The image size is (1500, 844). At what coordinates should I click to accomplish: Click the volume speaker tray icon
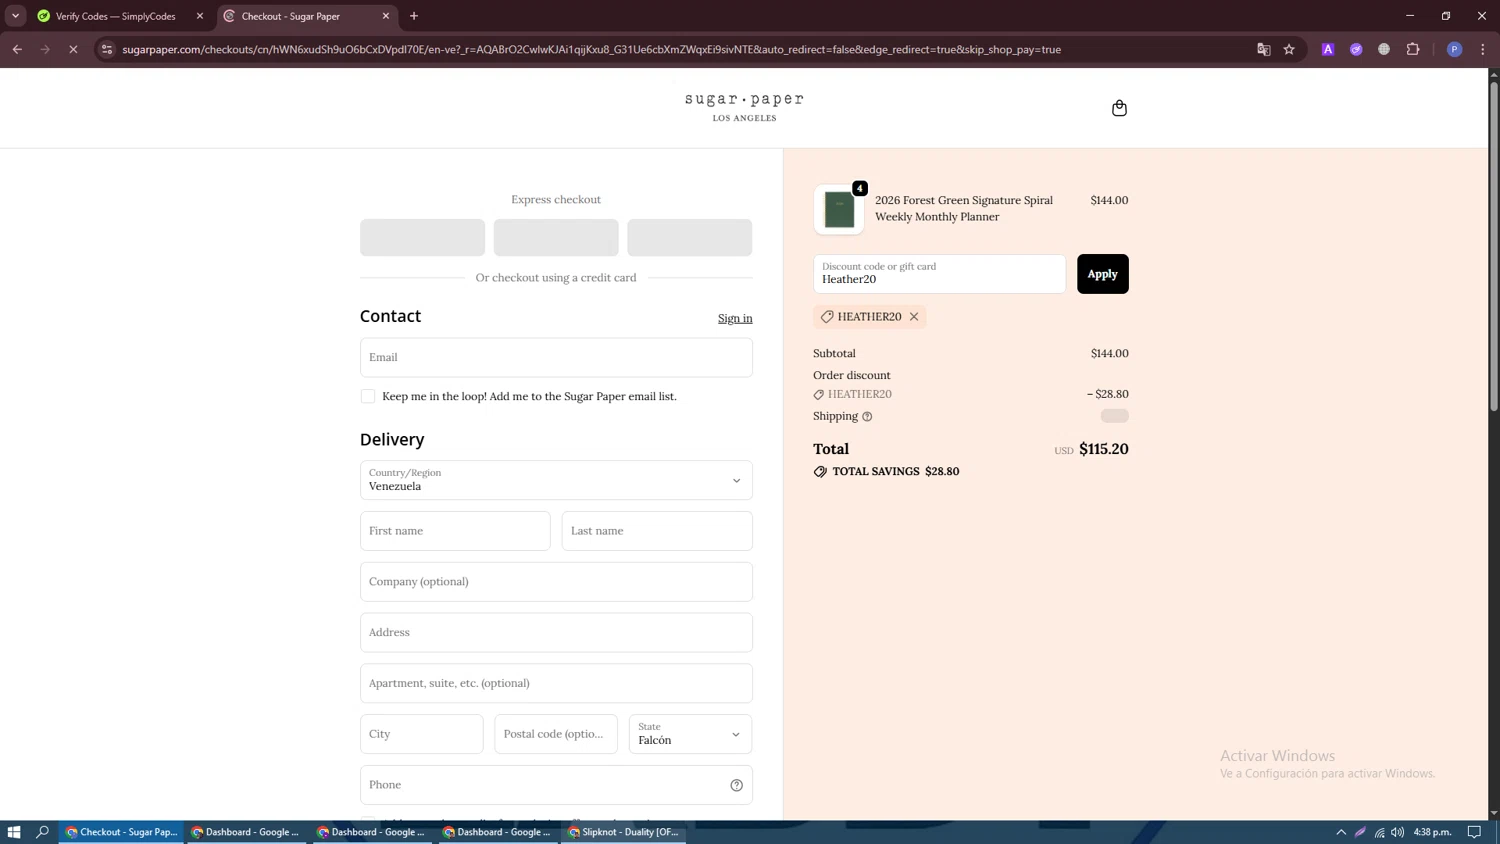click(1397, 832)
